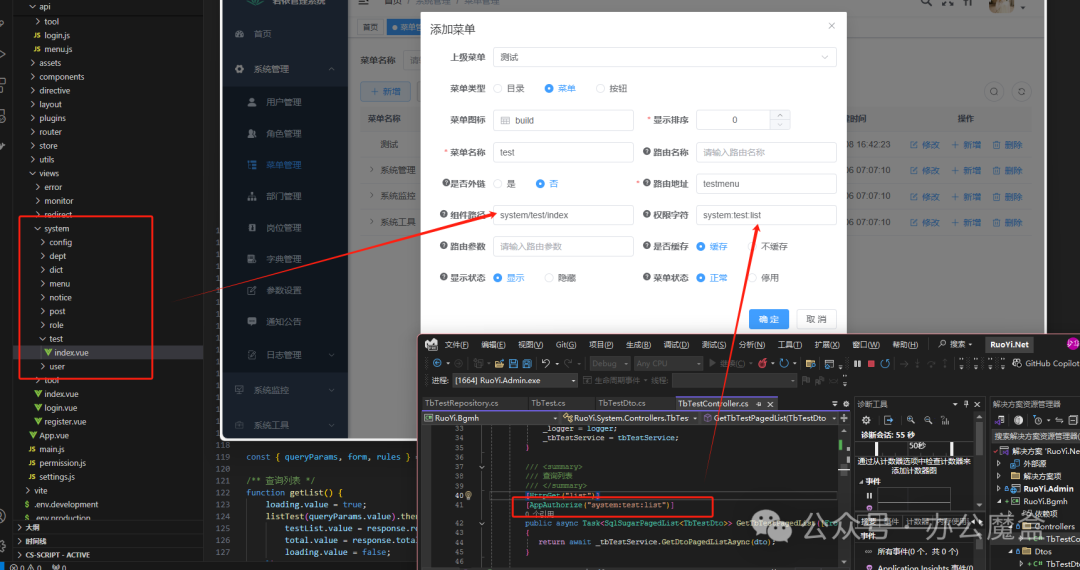Open the process RuoYi.Admin.exe dropdown
Image resolution: width=1080 pixels, height=570 pixels.
pos(515,380)
